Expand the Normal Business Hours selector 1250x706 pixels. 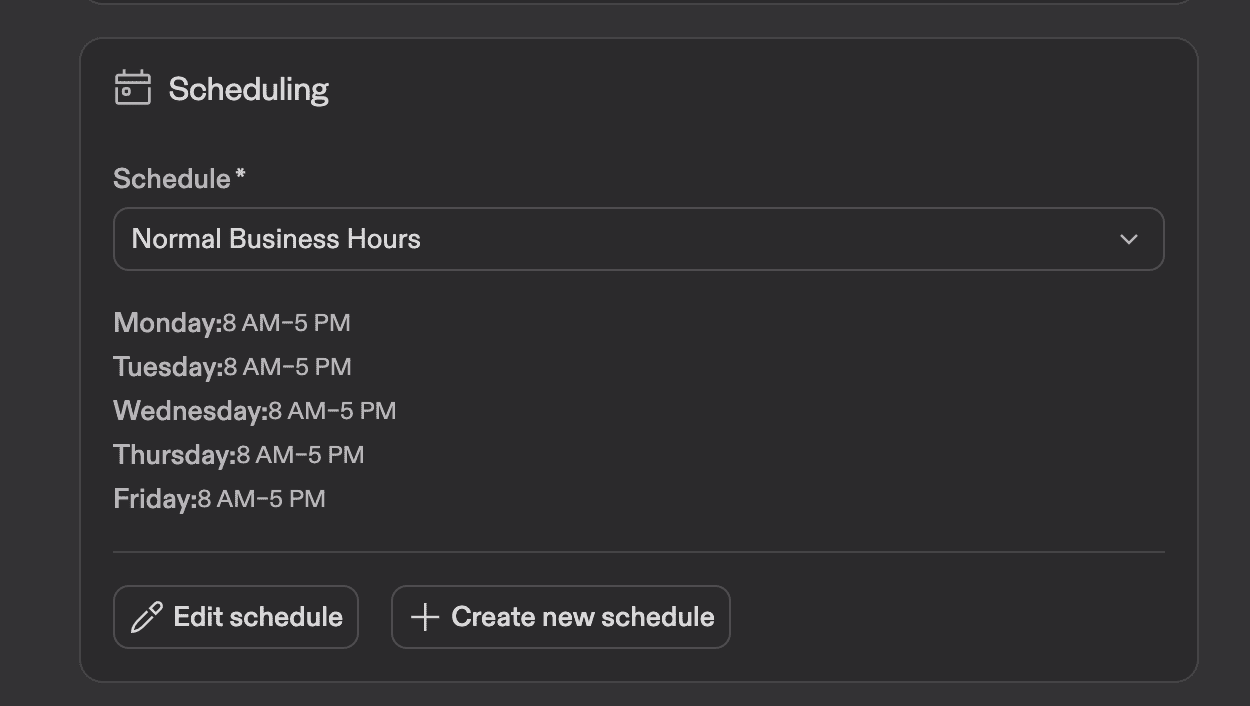tap(640, 239)
